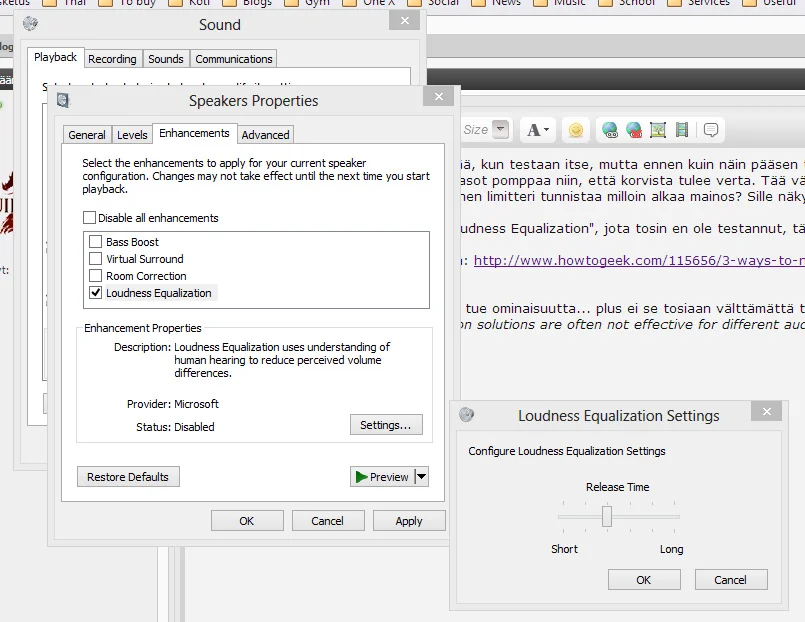
Task: Insert a smiley from the editor toolbar
Action: pyautogui.click(x=575, y=130)
